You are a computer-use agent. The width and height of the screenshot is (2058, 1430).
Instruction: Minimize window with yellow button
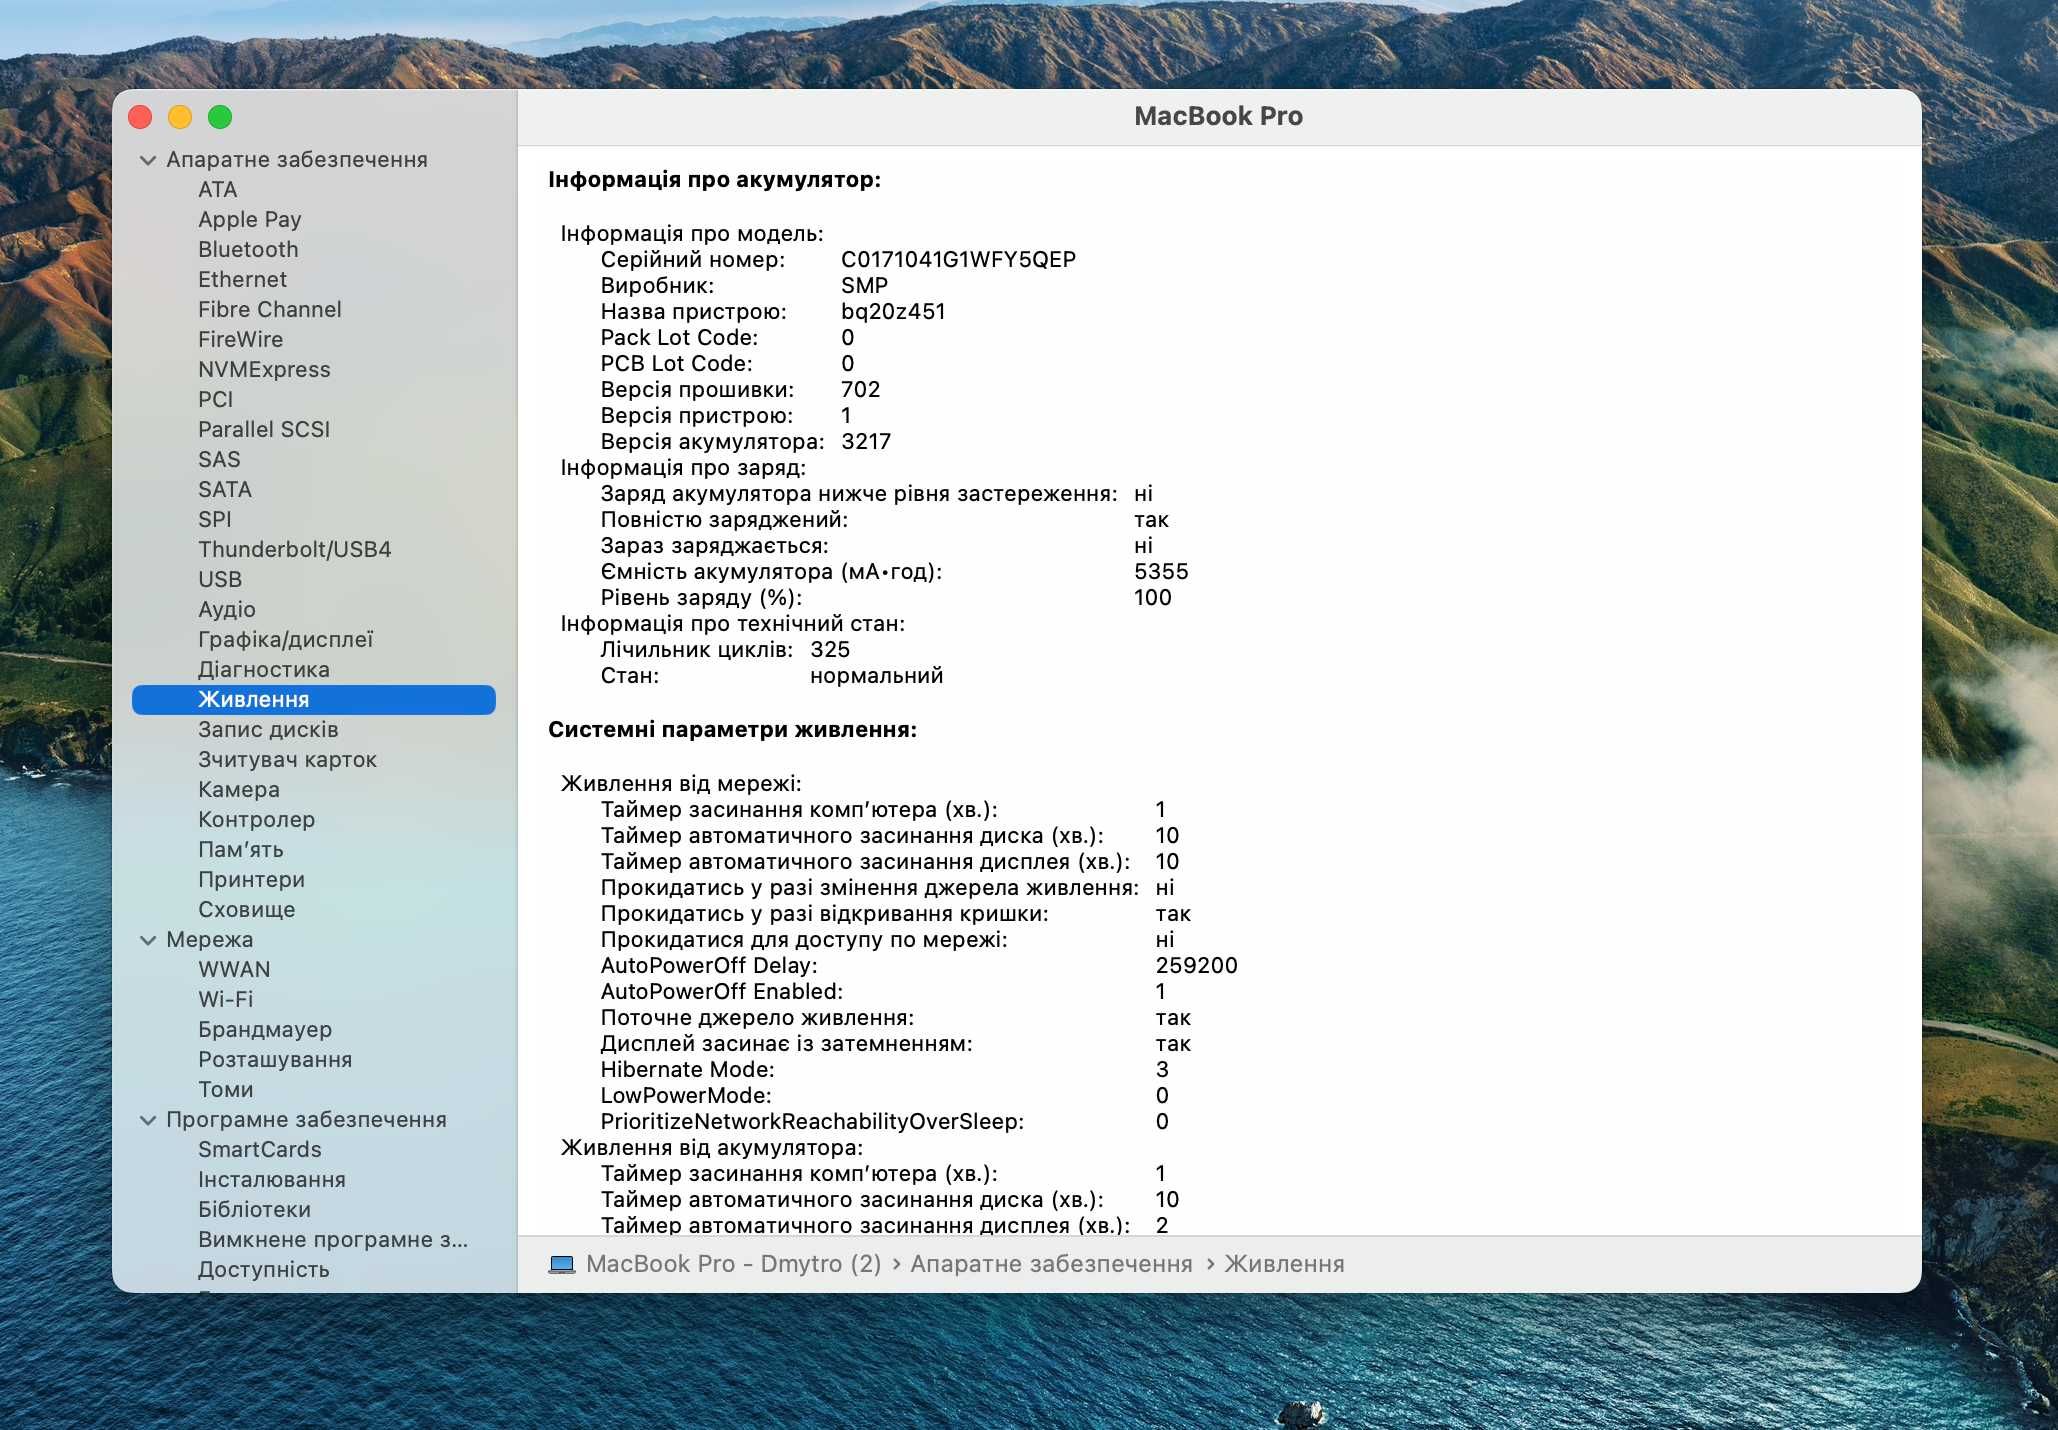point(180,117)
